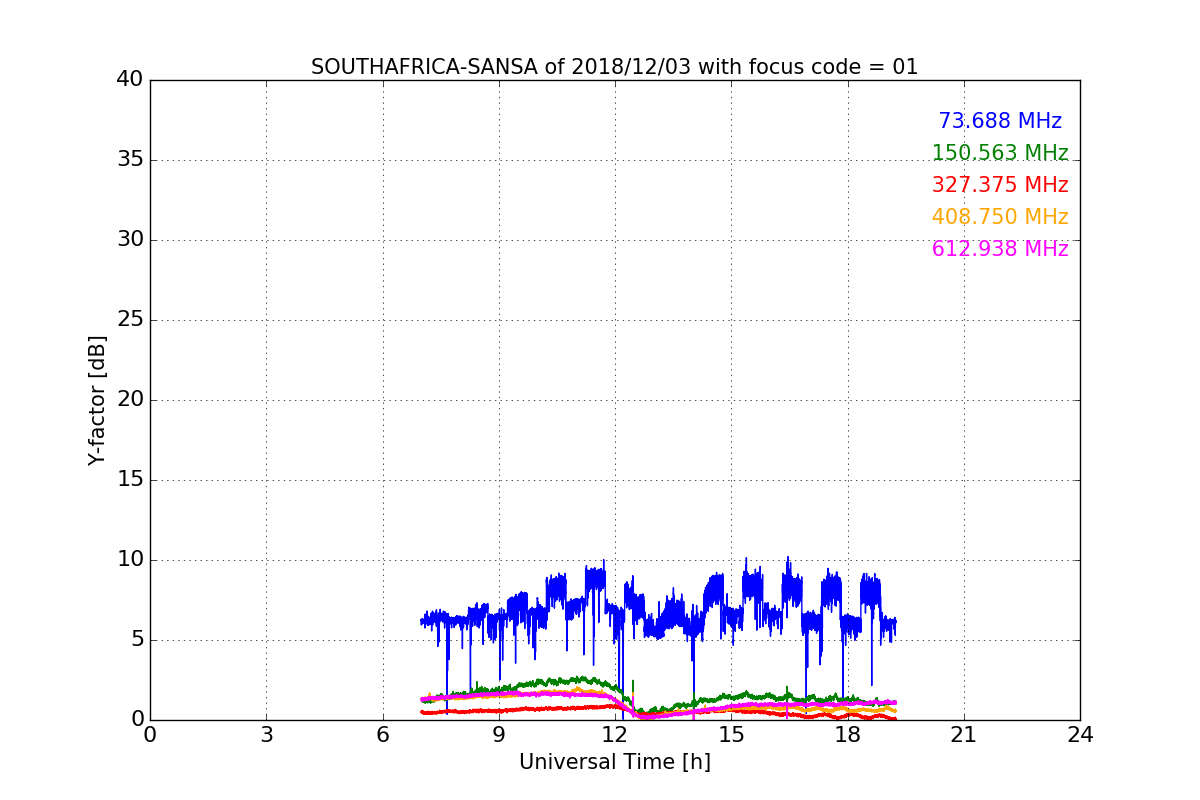1200x800 pixels.
Task: Select the 327.375 MHz legend label
Action: (x=1000, y=185)
